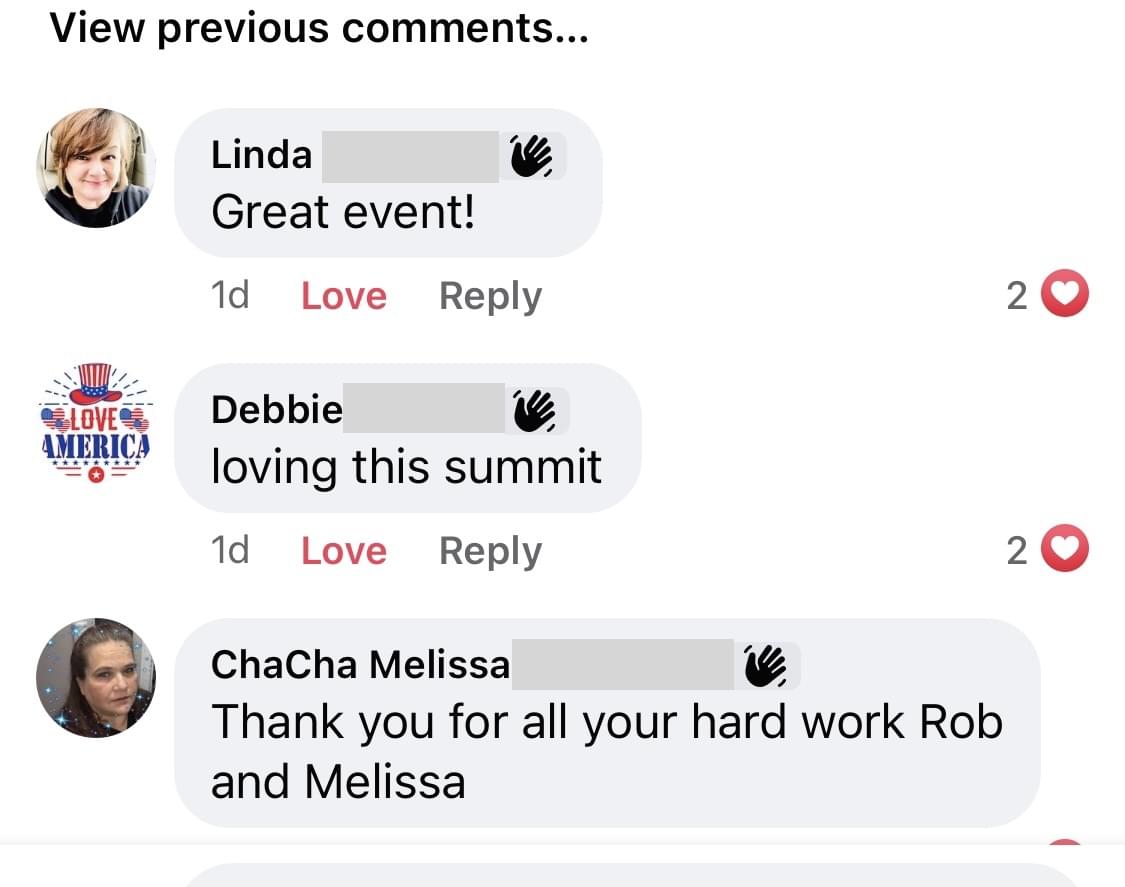
Task: Tap waving hand badge next to Debbie
Action: (x=536, y=411)
